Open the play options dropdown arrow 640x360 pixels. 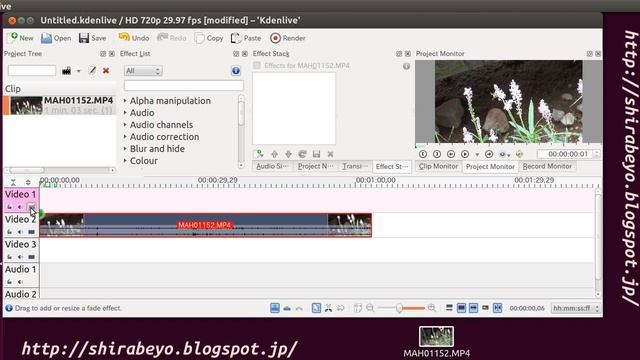tap(477, 155)
